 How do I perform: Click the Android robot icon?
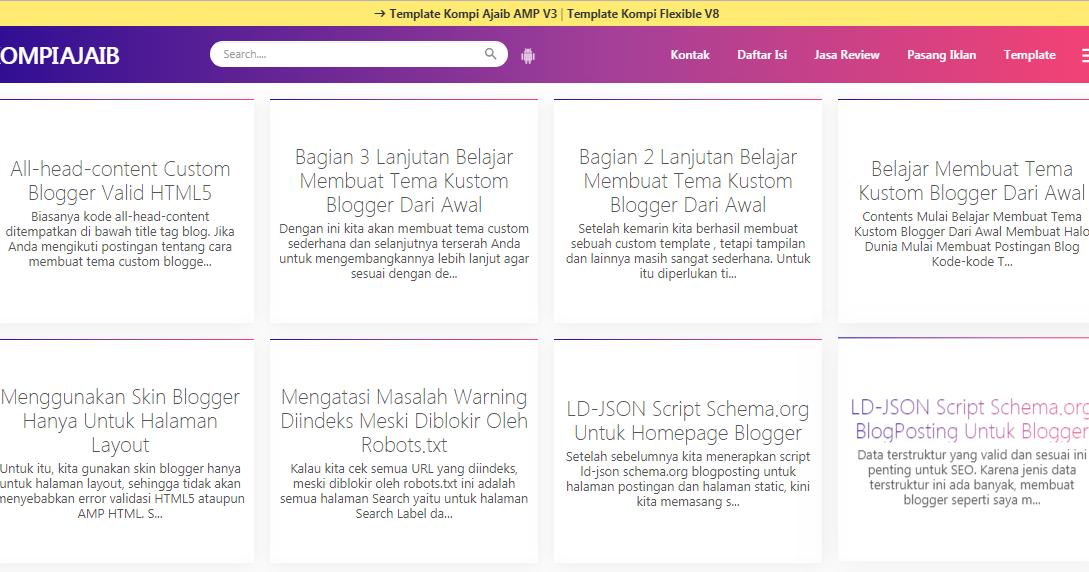point(528,56)
